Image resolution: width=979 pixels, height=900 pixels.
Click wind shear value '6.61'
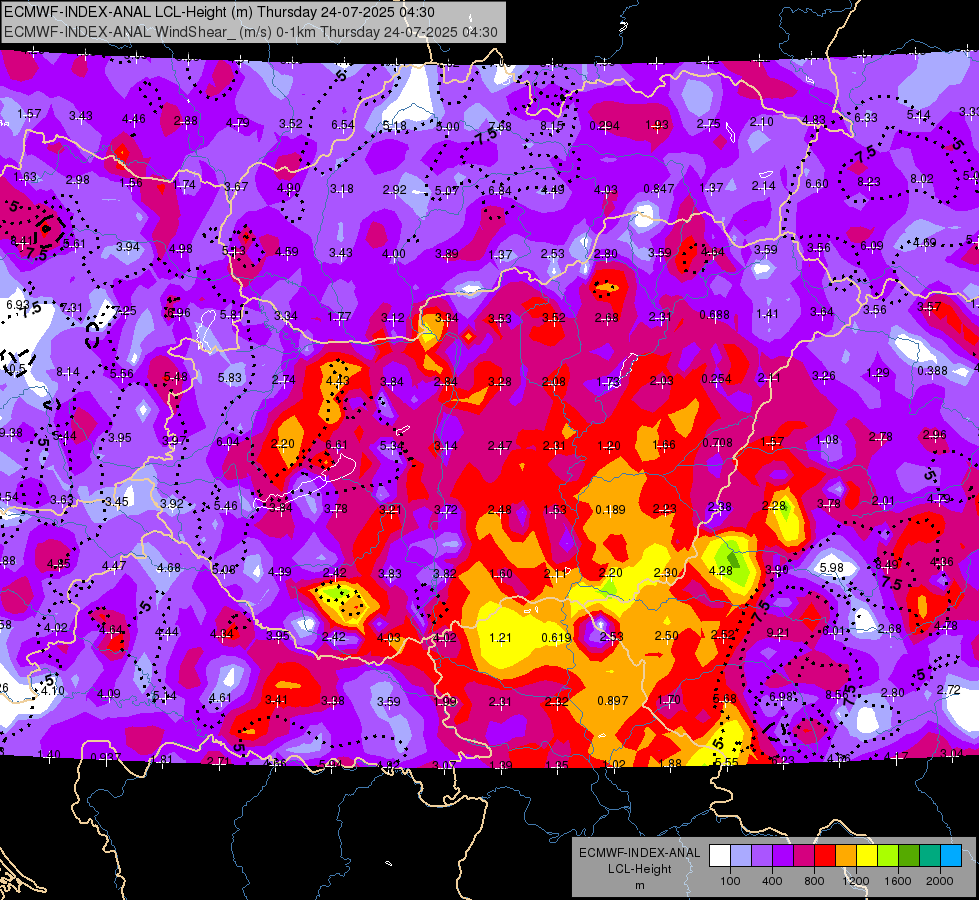tap(337, 445)
